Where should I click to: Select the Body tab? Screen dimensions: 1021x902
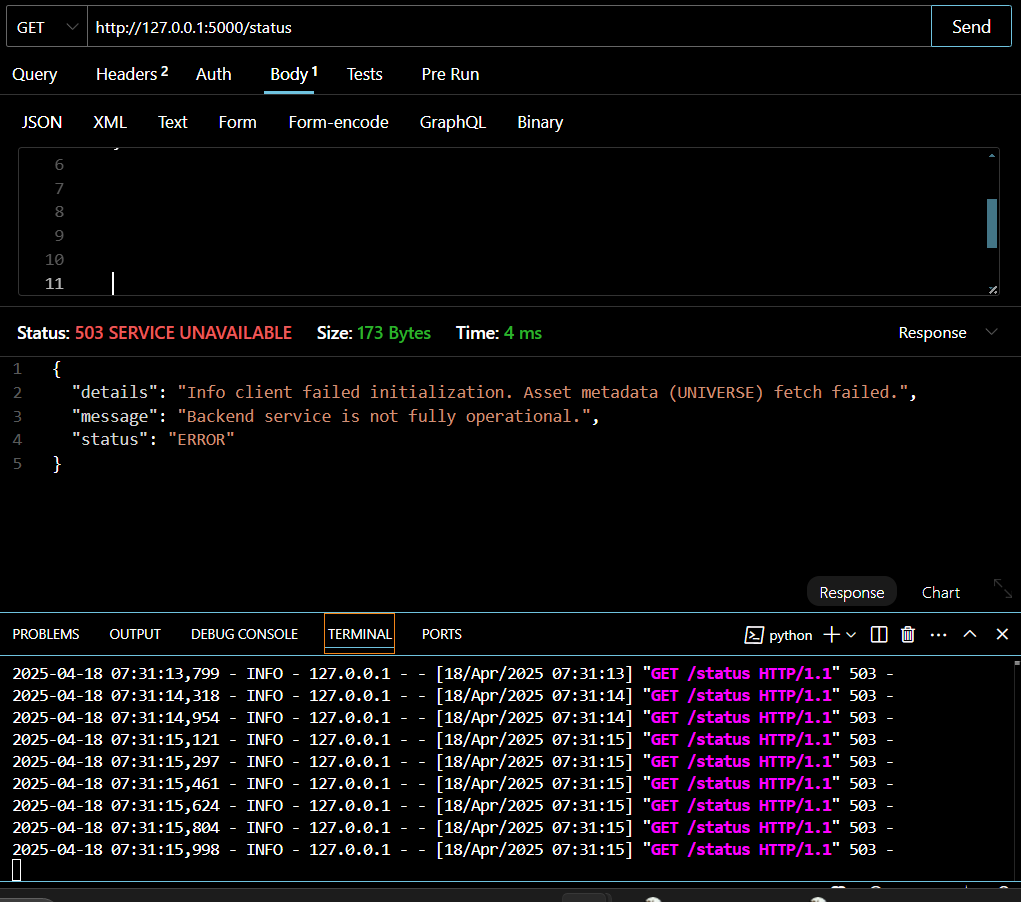click(293, 74)
